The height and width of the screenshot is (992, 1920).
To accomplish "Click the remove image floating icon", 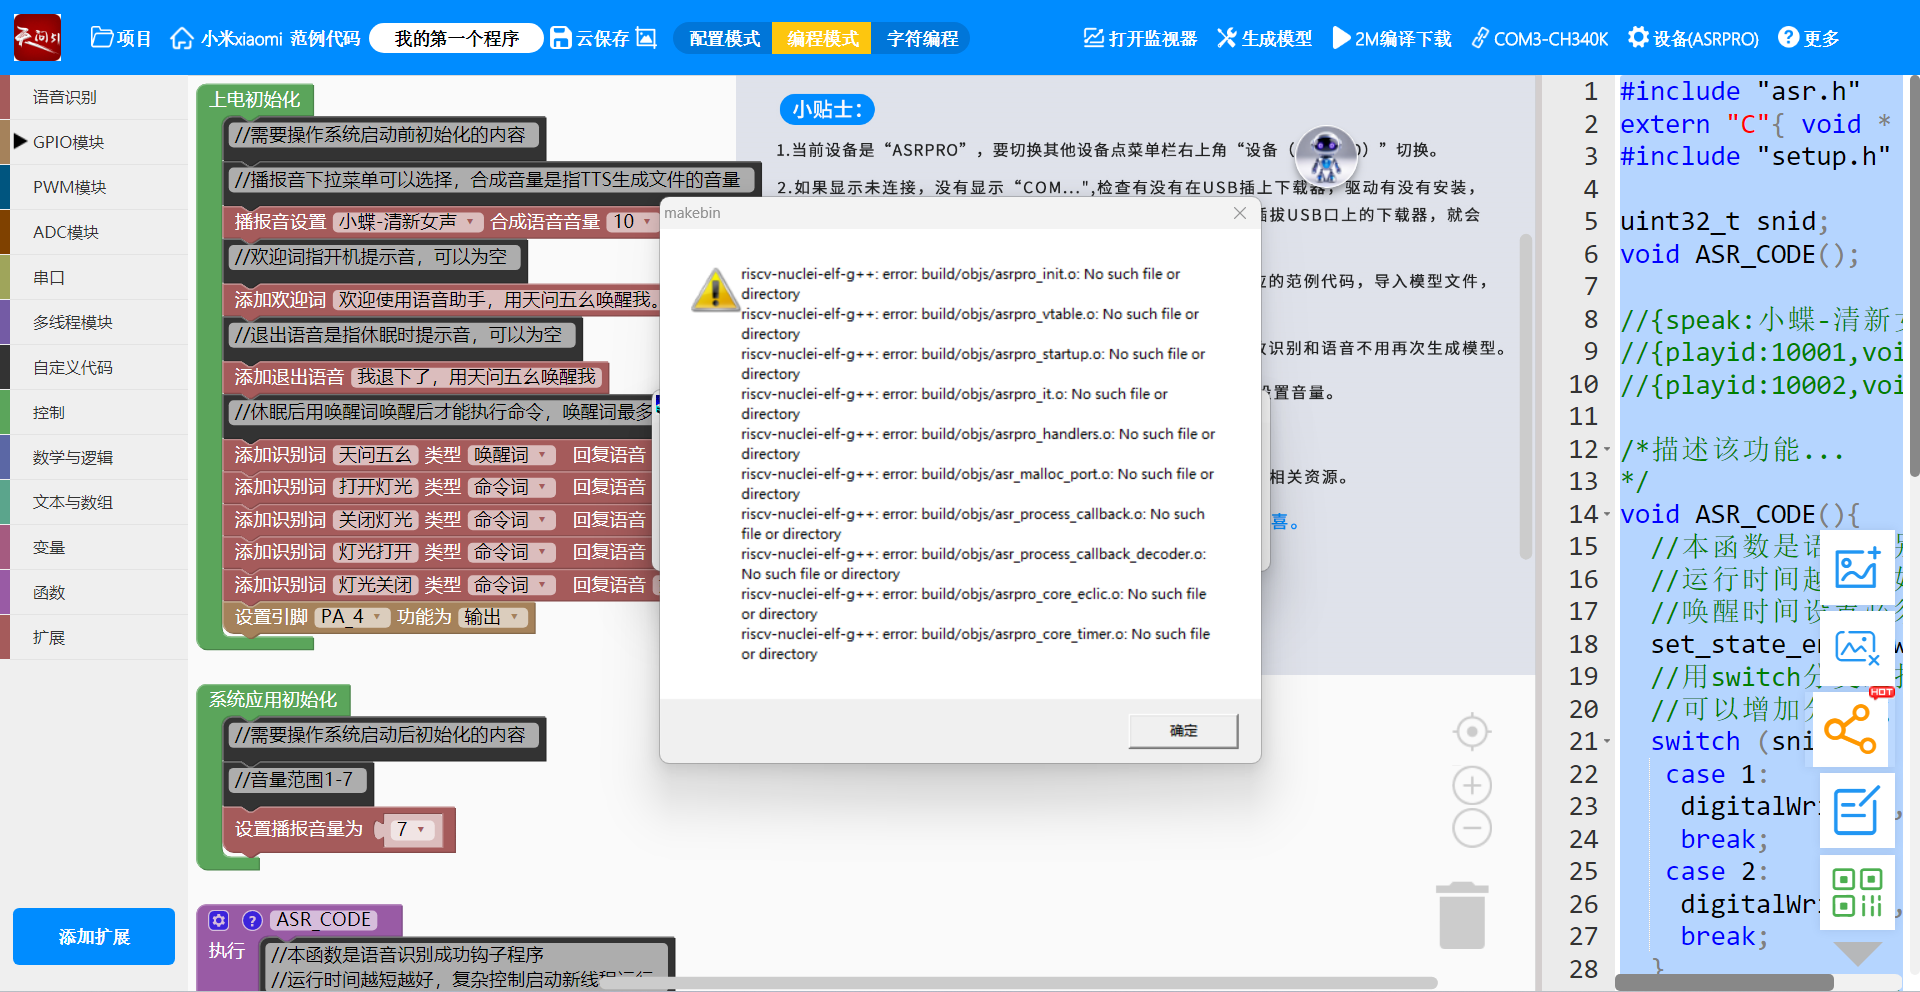I will point(1857,648).
